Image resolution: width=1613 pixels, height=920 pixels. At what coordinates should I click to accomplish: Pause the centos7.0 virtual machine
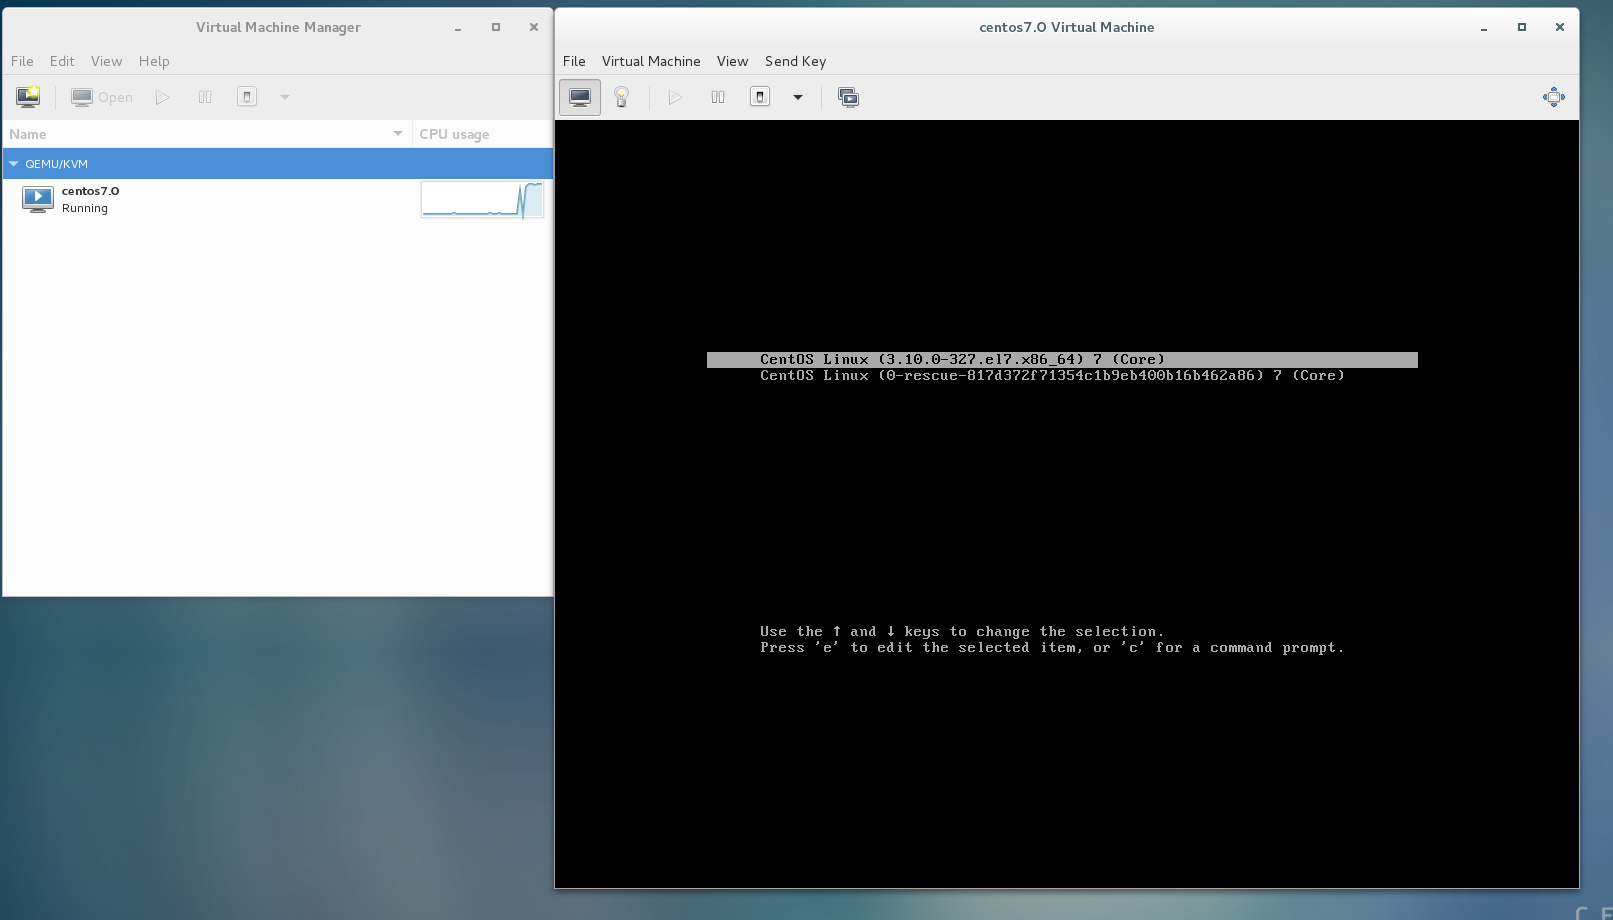pyautogui.click(x=718, y=97)
